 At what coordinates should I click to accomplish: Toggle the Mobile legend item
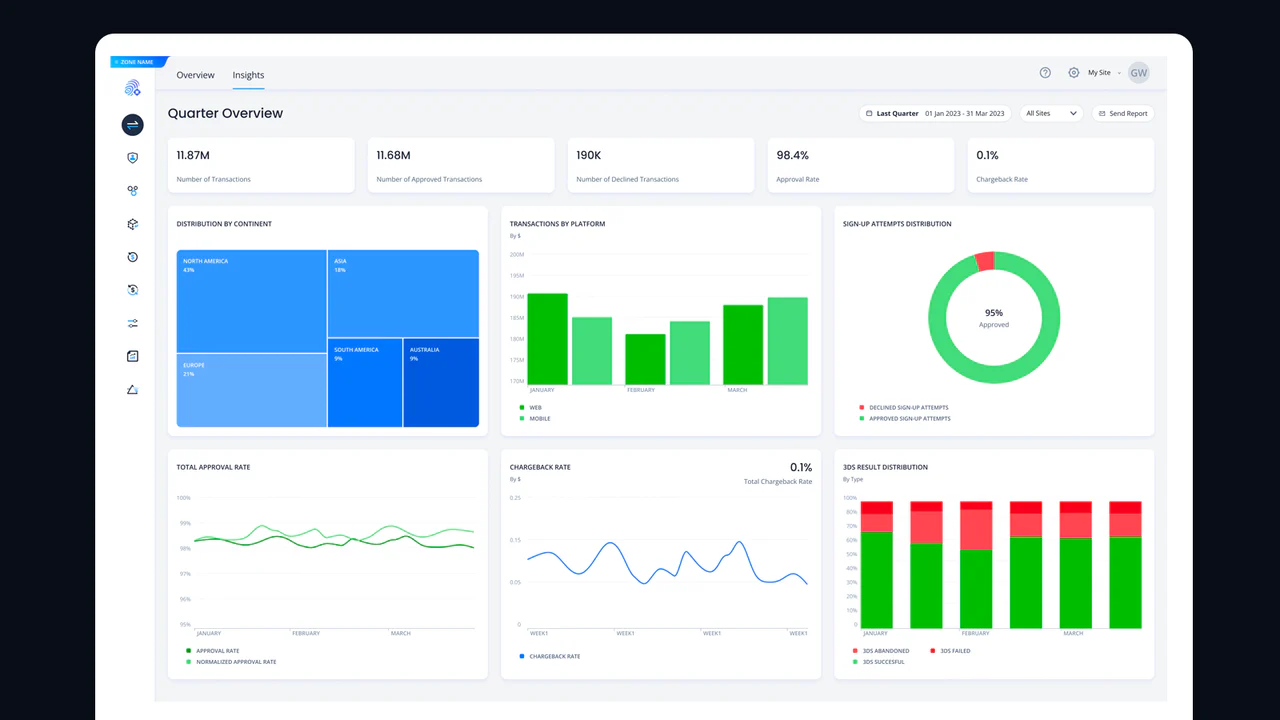535,418
